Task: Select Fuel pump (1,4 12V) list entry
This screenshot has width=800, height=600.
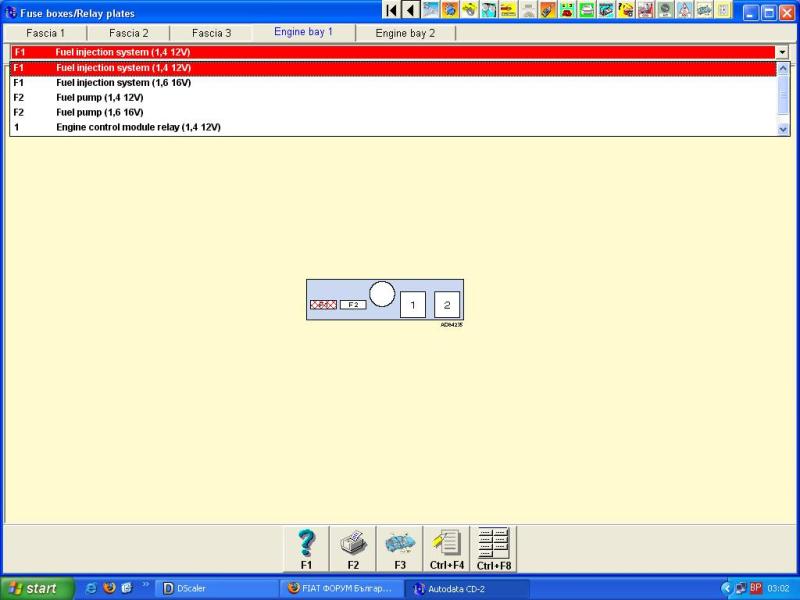Action: (100, 98)
